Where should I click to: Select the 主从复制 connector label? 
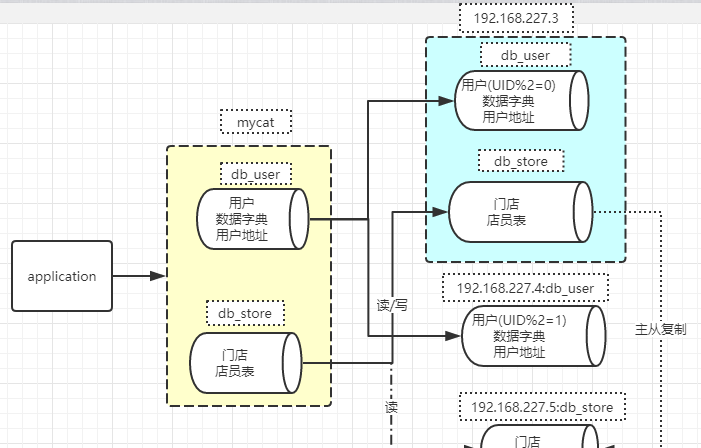pyautogui.click(x=660, y=329)
